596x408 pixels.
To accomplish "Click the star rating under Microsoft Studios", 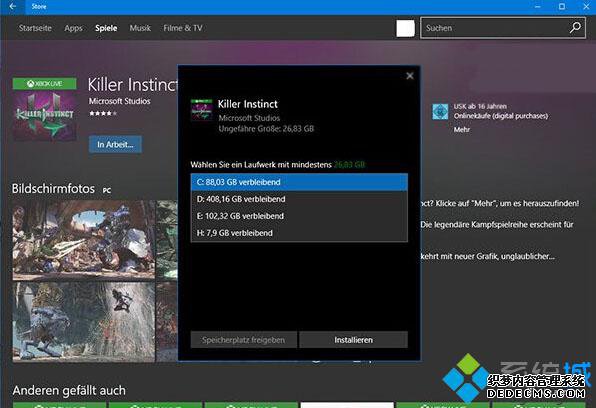I will pyautogui.click(x=103, y=113).
